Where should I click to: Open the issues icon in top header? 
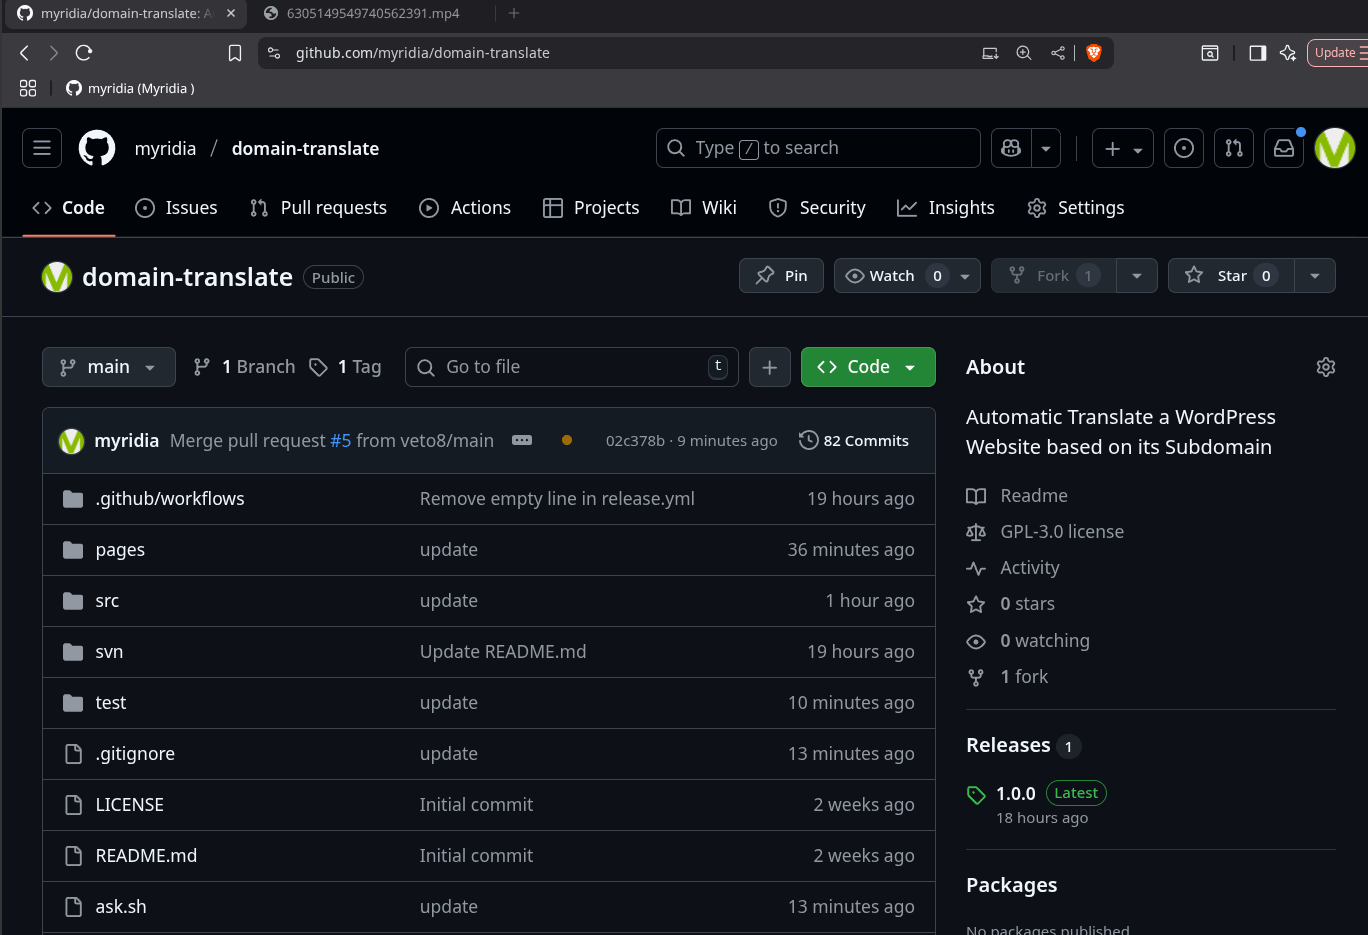point(1184,148)
